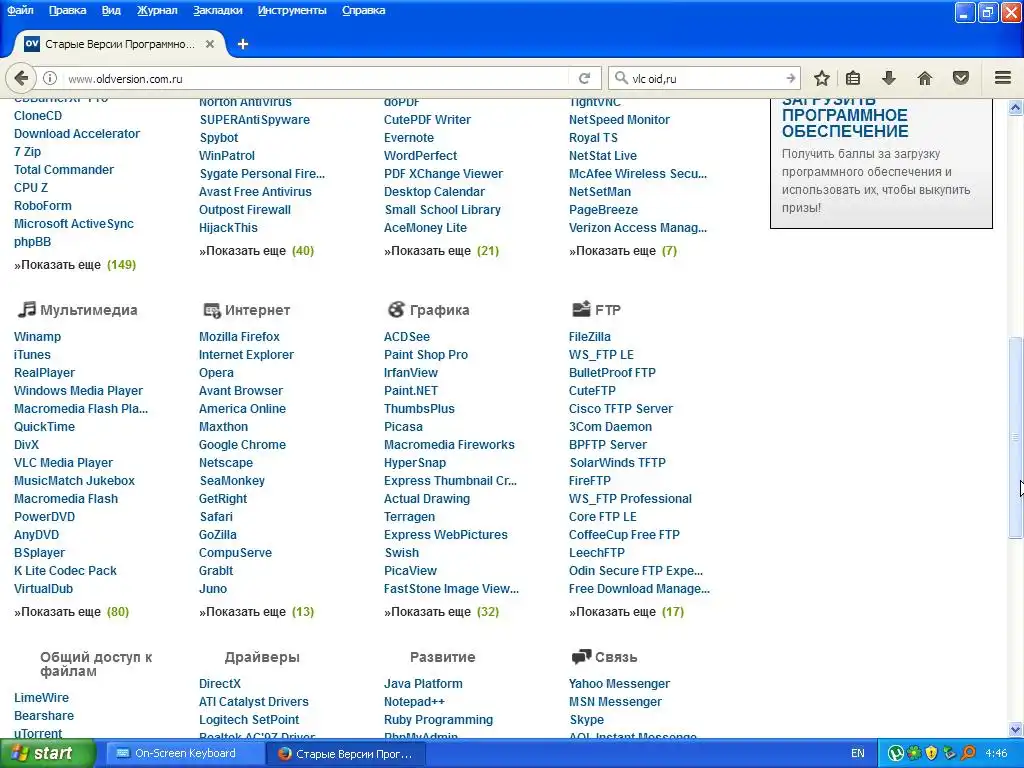Open the Mozilla Firefox link
1024x768 pixels.
[x=239, y=336]
